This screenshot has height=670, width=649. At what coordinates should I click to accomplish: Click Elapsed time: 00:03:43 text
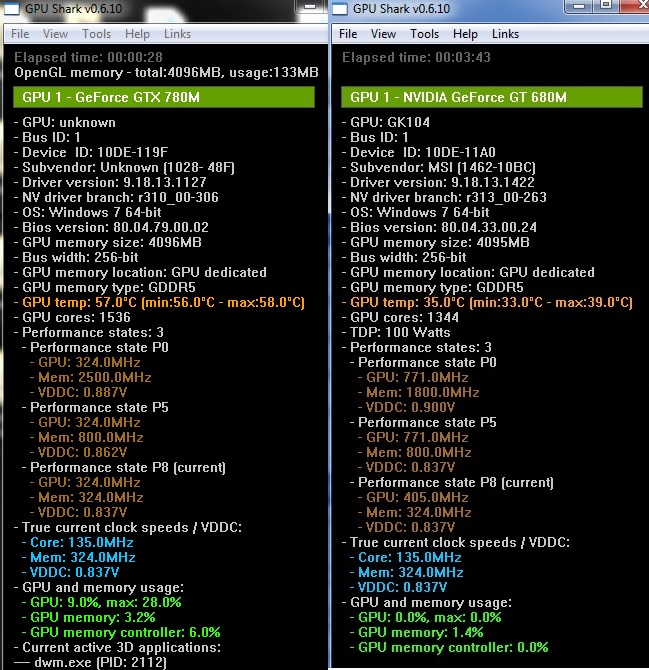[417, 57]
